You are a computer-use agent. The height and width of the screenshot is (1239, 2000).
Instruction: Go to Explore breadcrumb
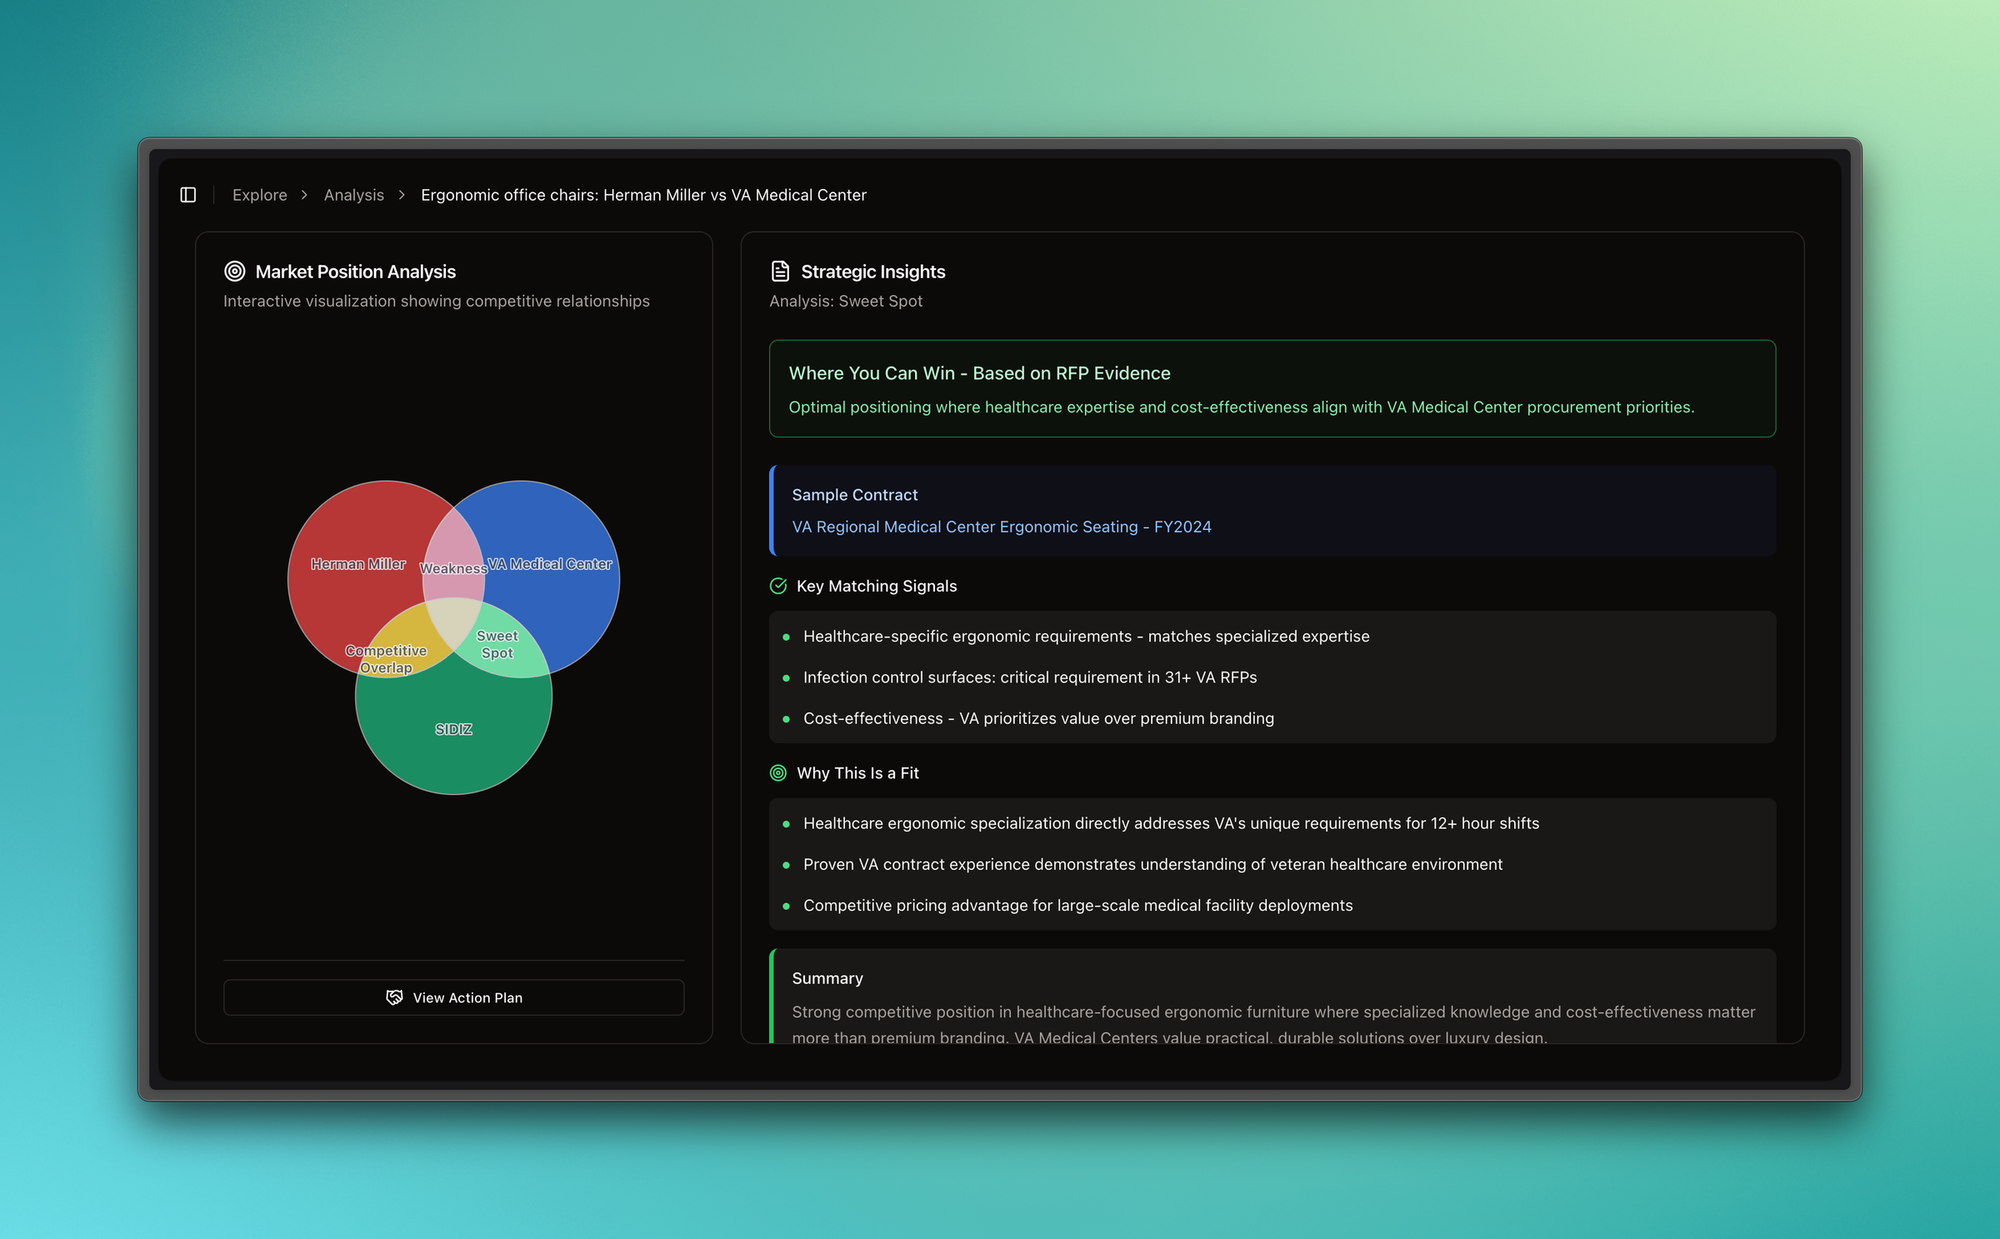click(x=259, y=195)
